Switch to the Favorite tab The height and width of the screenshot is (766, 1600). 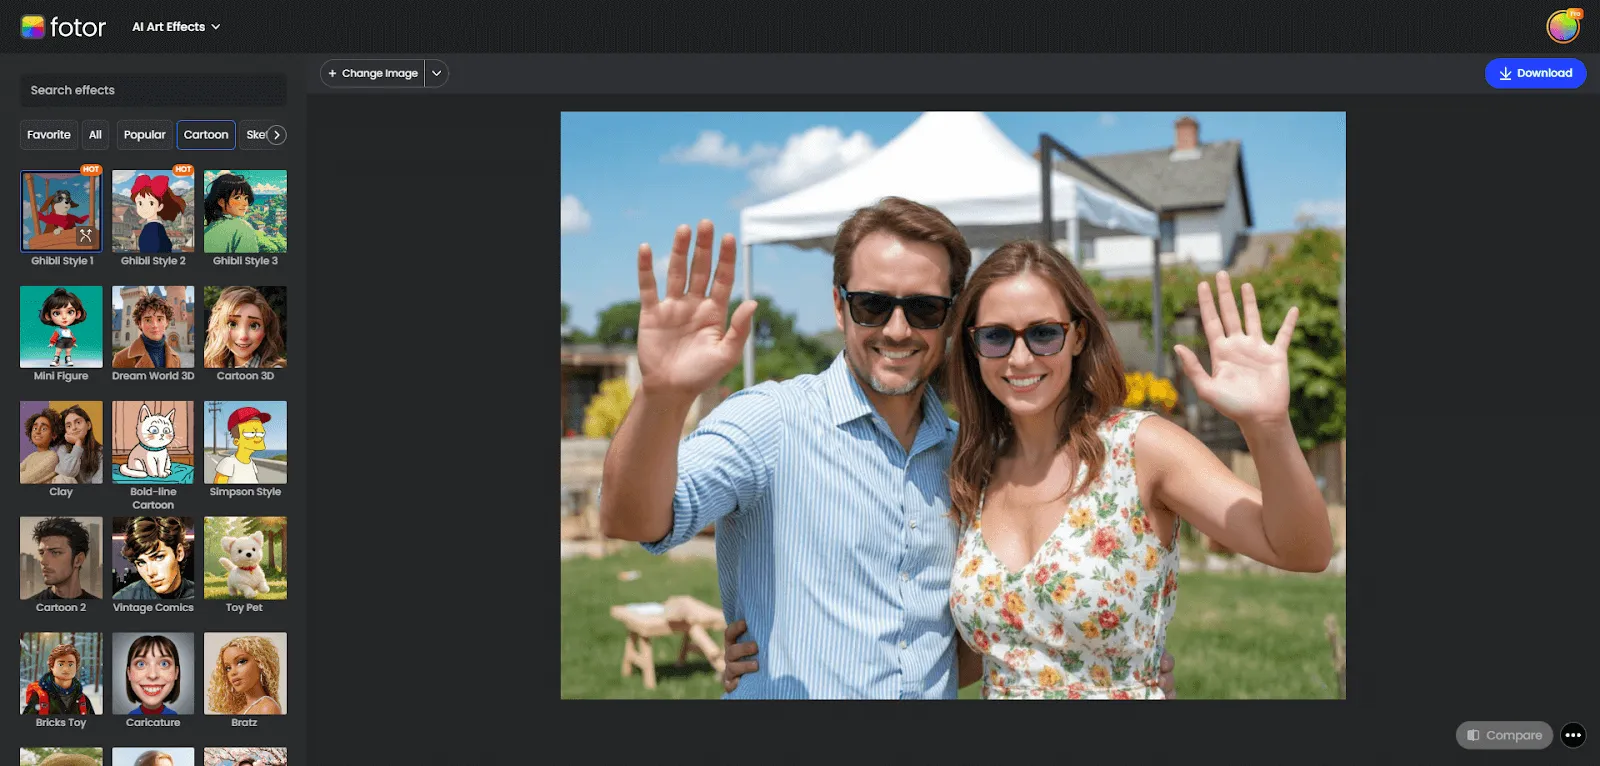tap(49, 135)
